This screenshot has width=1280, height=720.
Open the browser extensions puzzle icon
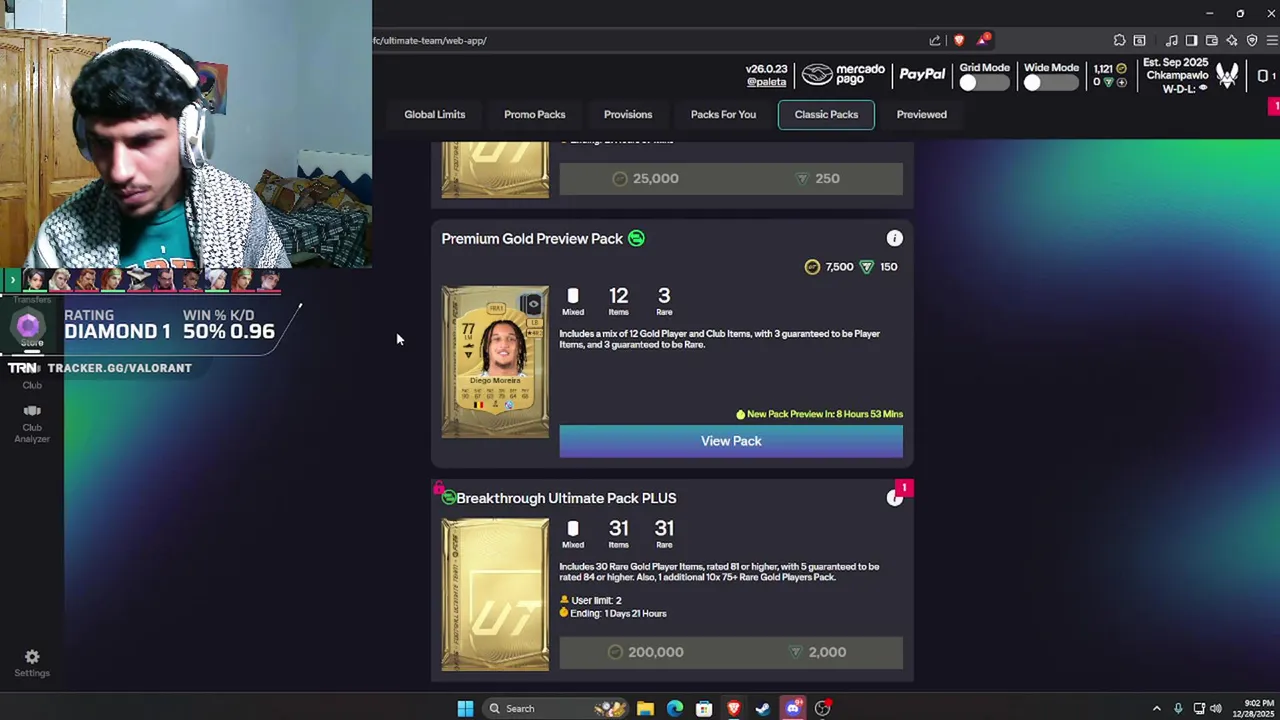click(x=1119, y=40)
